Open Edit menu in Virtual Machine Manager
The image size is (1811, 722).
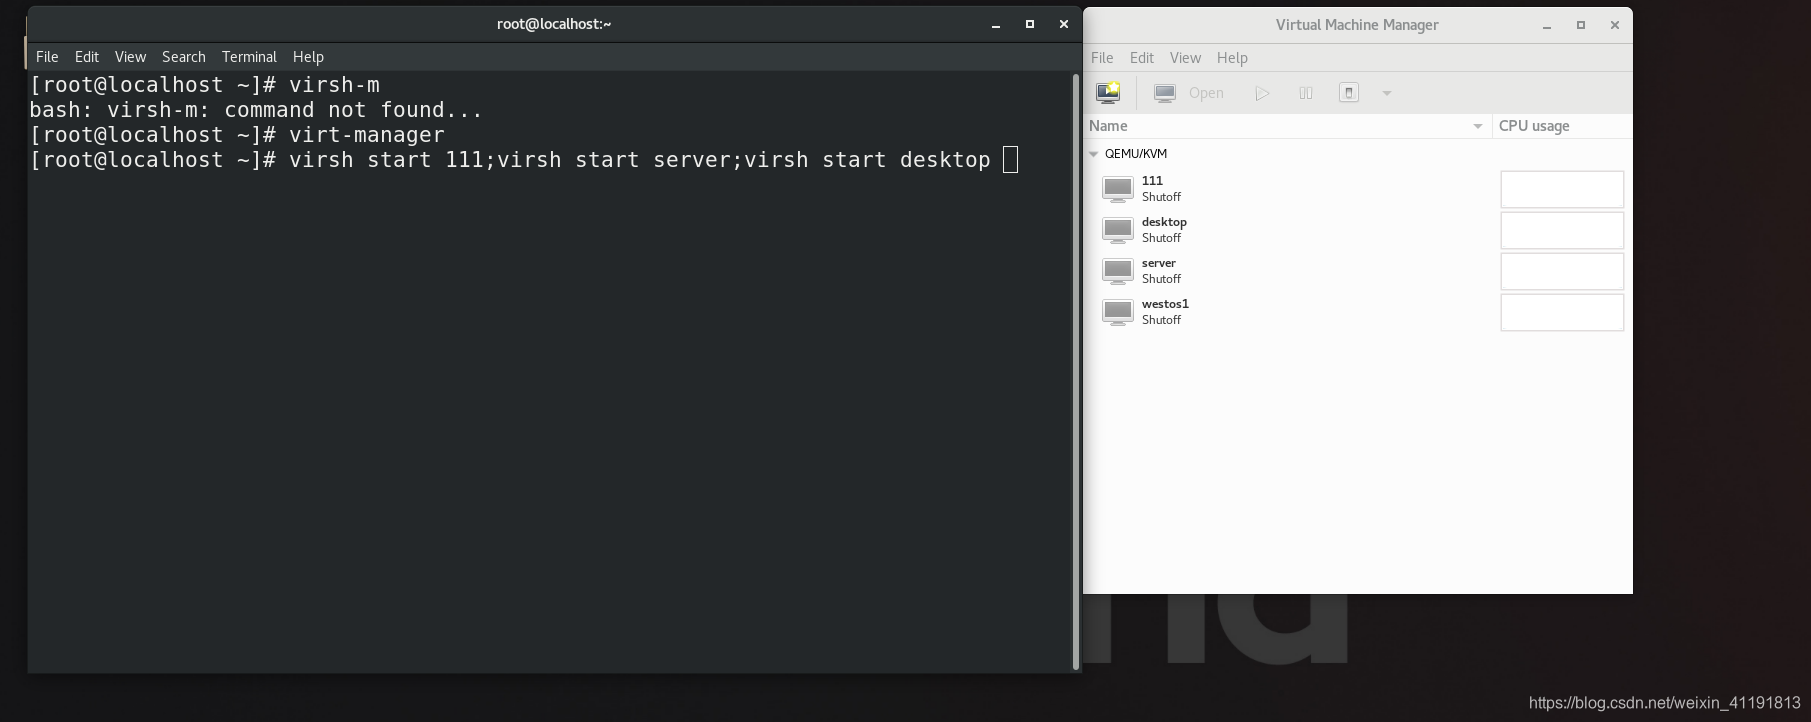tap(1142, 58)
